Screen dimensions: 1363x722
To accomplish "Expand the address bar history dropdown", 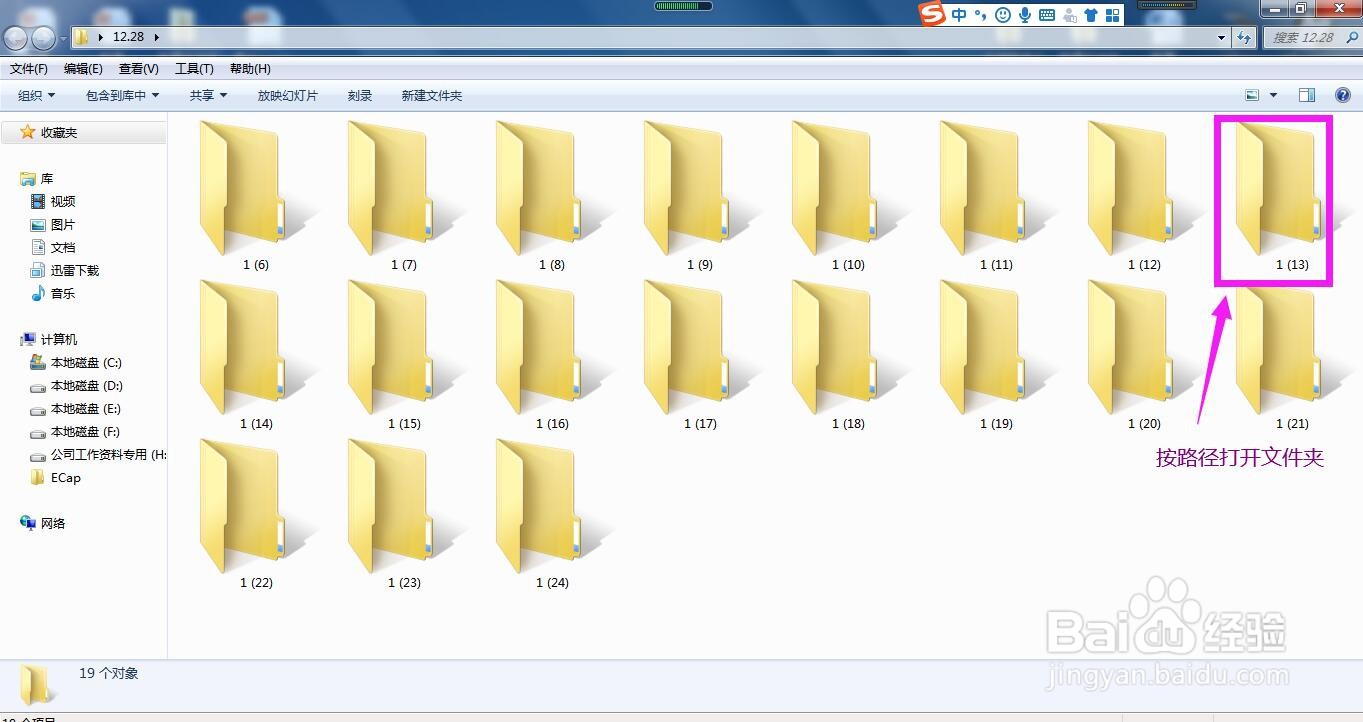I will click(x=1222, y=37).
